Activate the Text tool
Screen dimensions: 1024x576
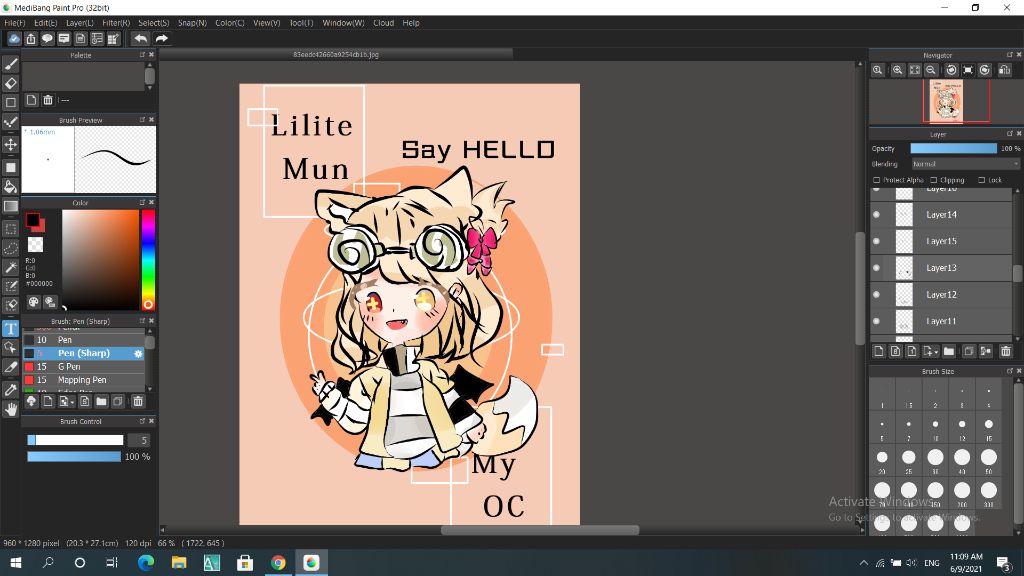coord(10,328)
